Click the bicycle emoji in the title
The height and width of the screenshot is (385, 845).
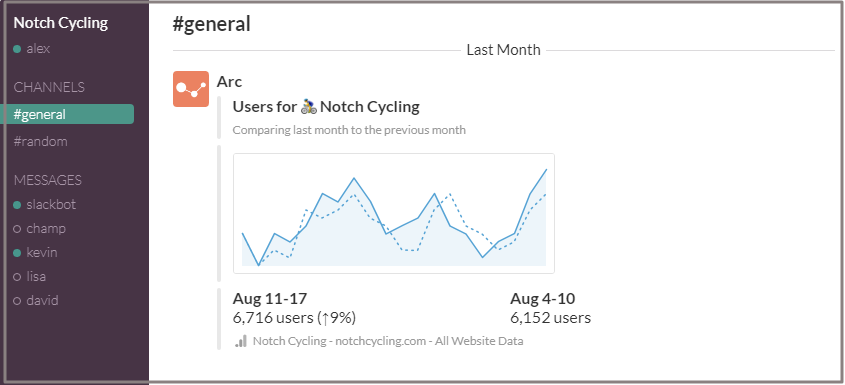click(309, 107)
